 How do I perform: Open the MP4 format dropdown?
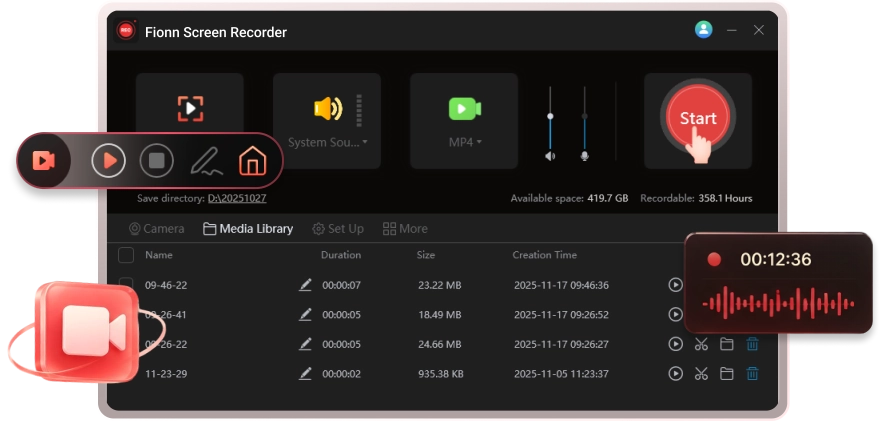click(465, 143)
